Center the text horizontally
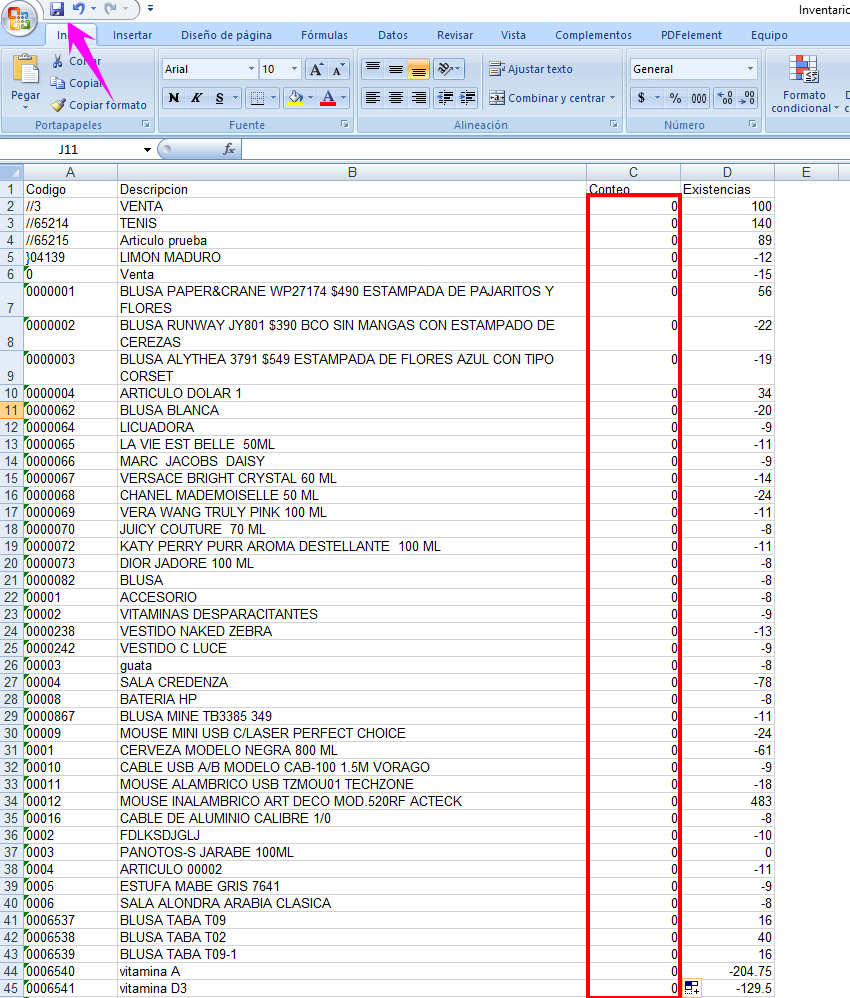This screenshot has width=850, height=998. [396, 98]
